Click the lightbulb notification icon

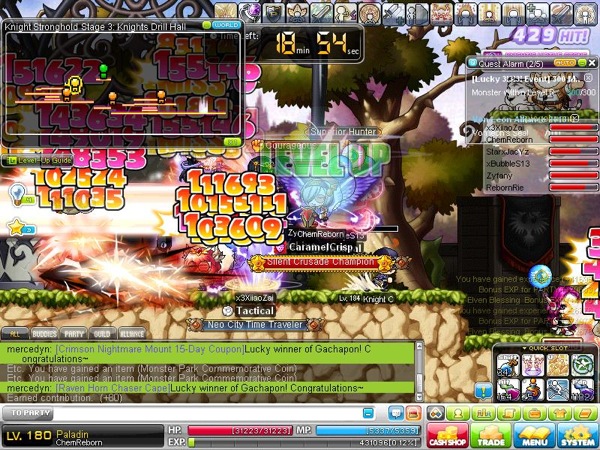tap(17, 195)
